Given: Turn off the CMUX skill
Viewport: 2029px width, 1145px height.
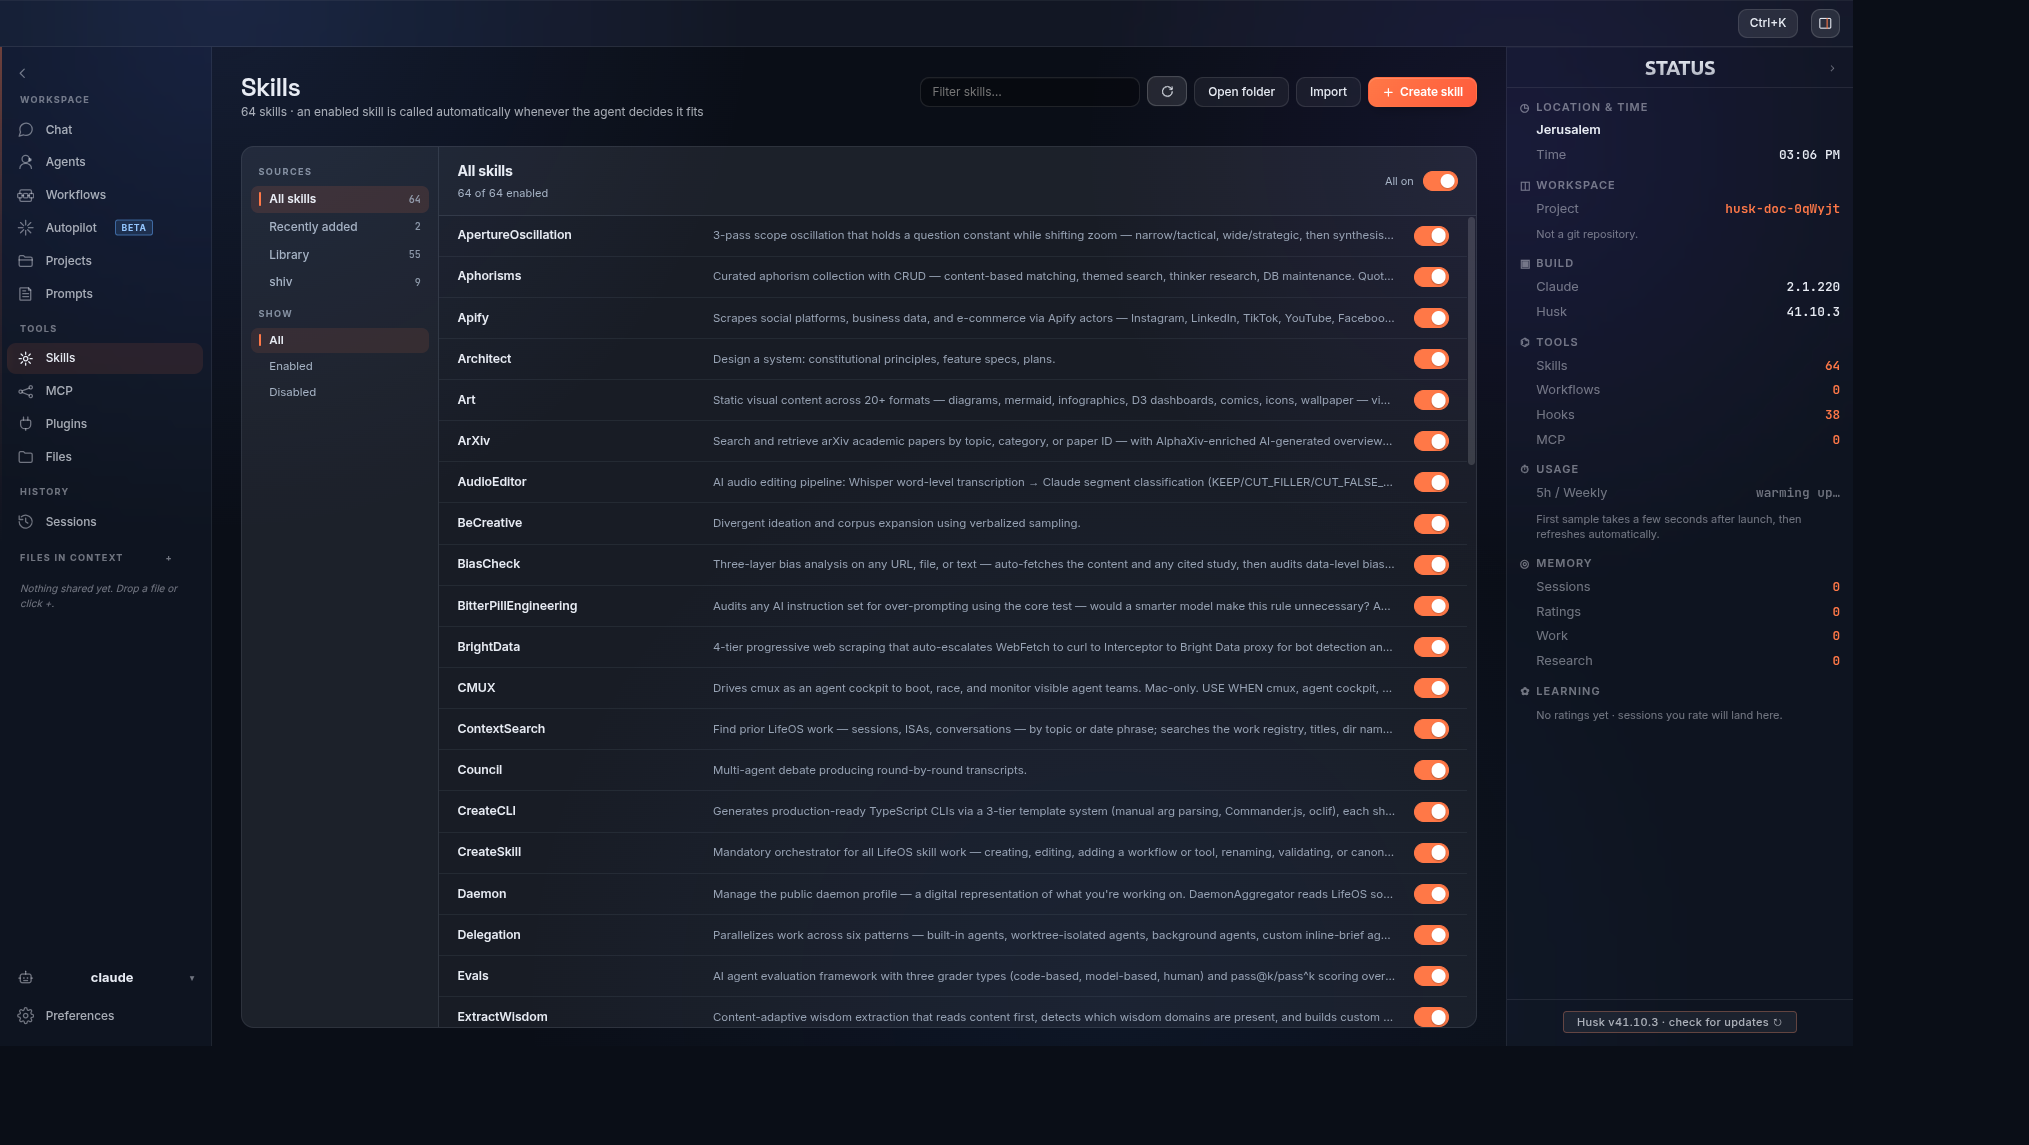Looking at the screenshot, I should (1431, 688).
